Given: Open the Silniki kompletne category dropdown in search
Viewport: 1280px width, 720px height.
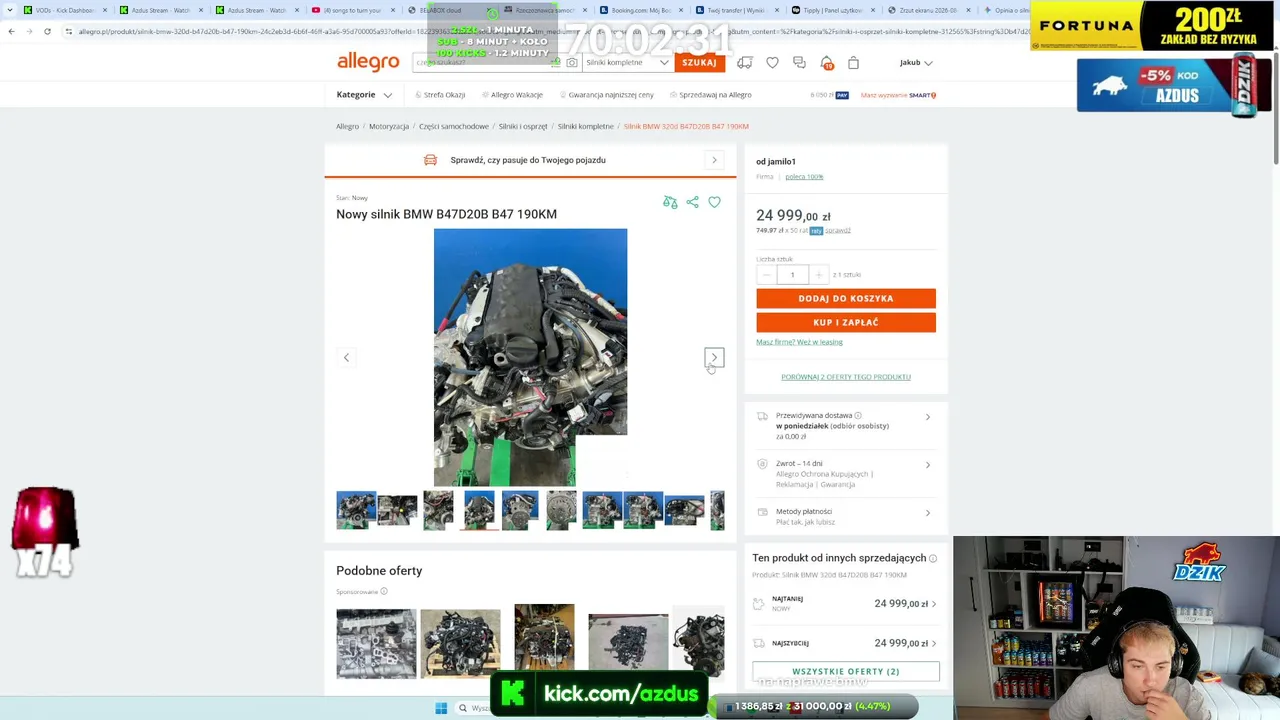Looking at the screenshot, I should click(x=628, y=62).
